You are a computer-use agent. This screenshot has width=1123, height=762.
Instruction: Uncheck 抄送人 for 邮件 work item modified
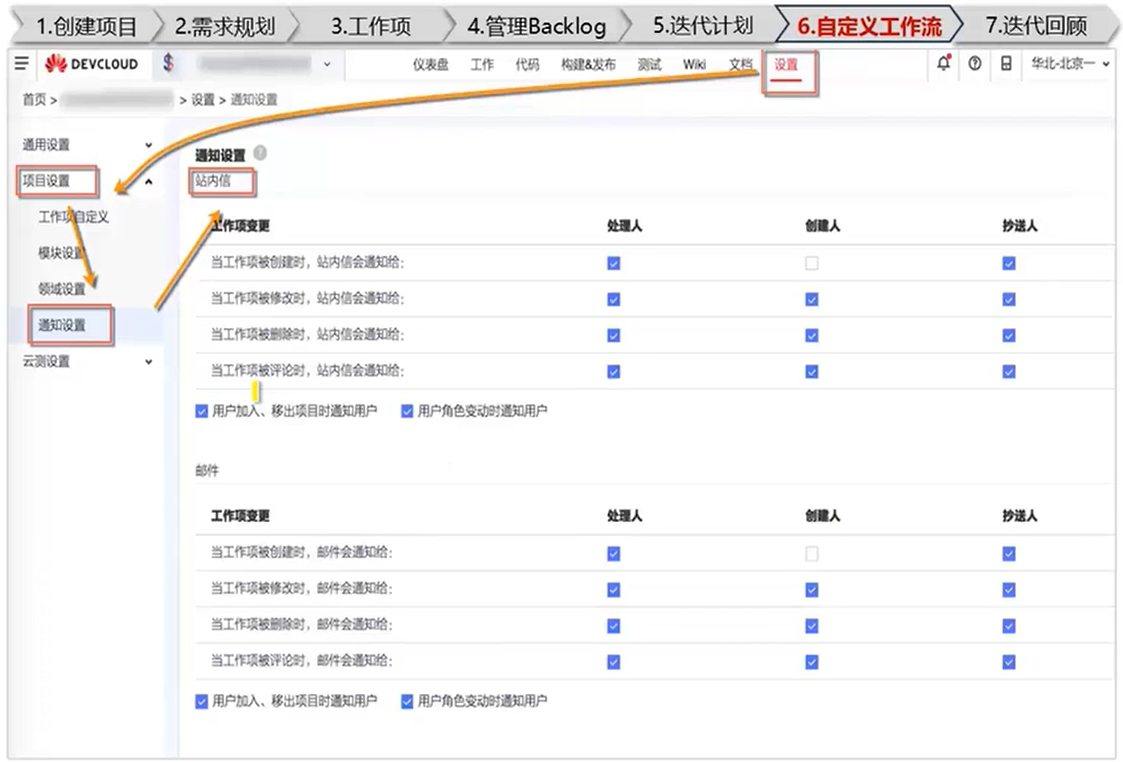1009,589
